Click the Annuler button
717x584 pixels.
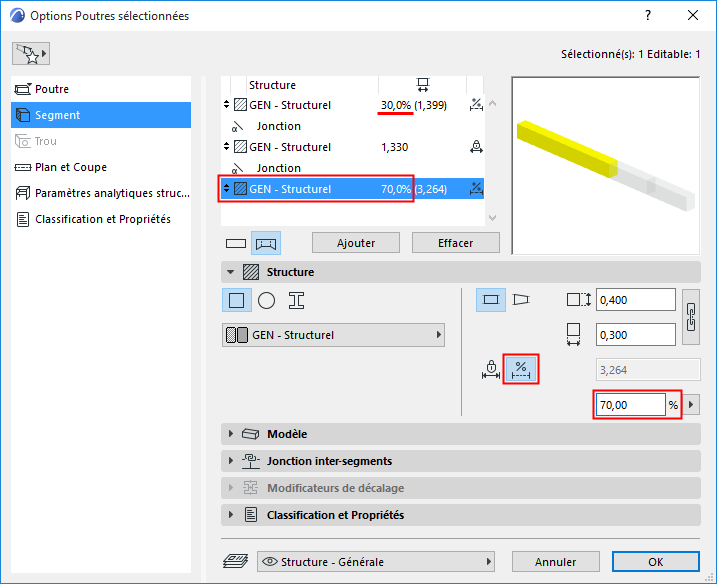coord(556,562)
